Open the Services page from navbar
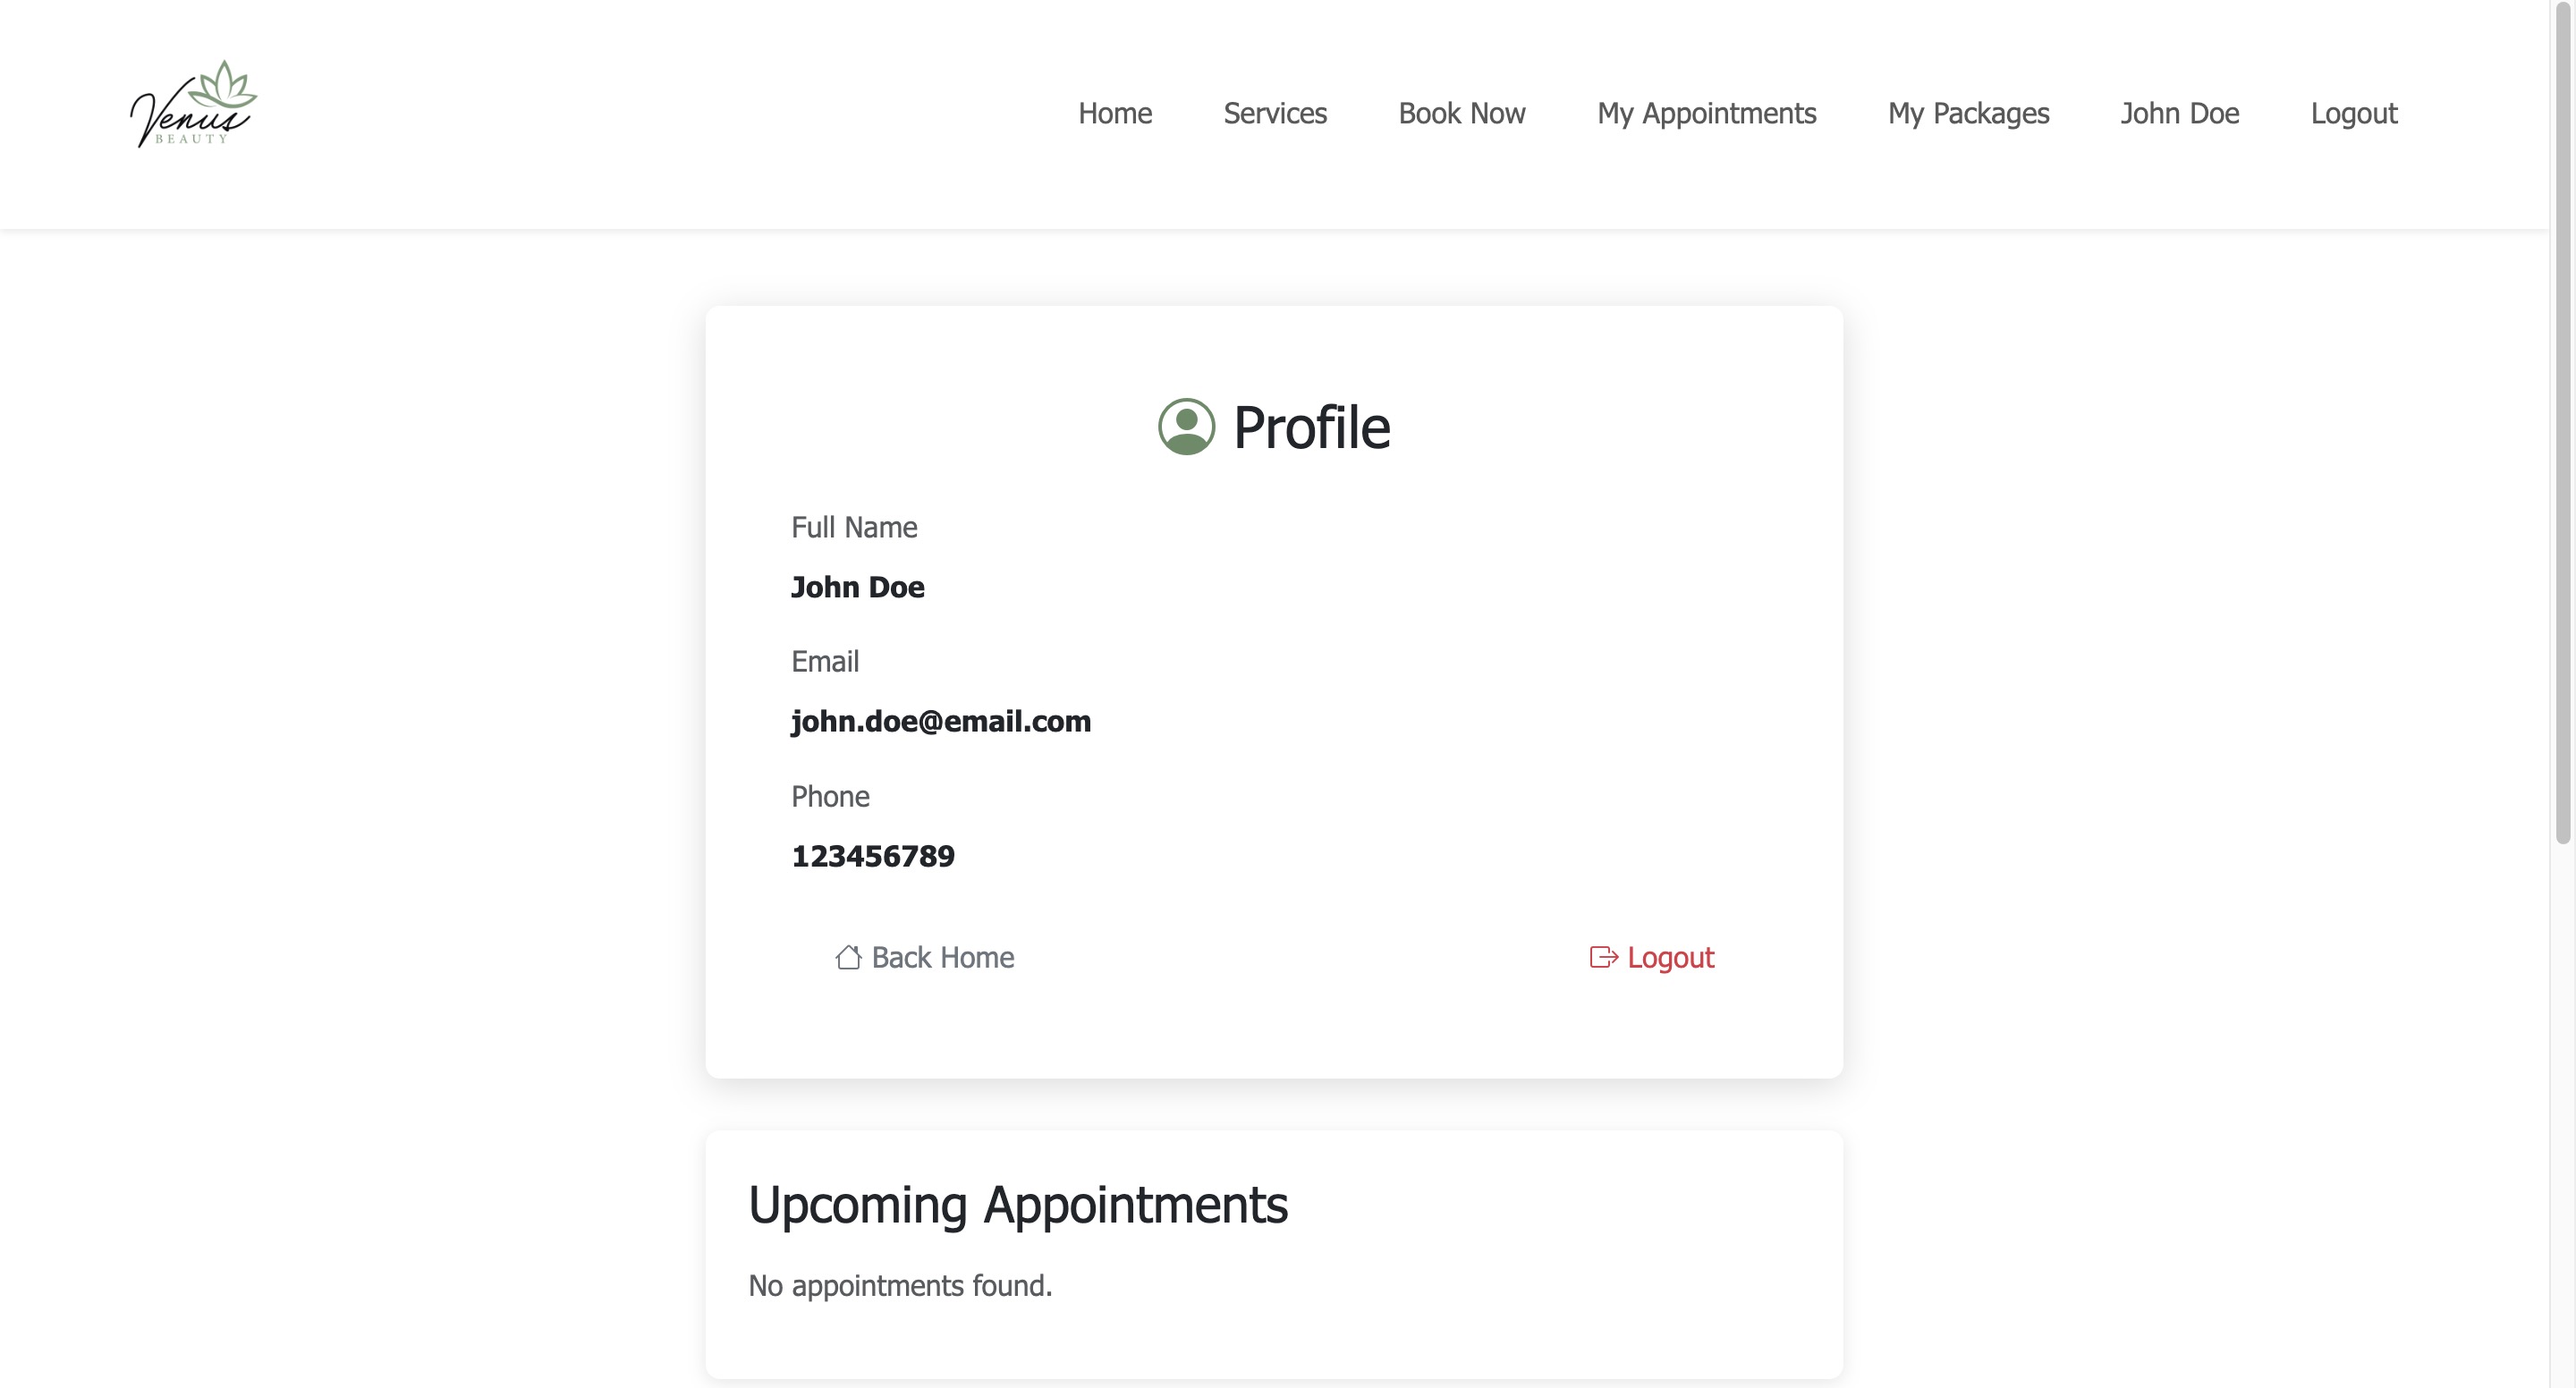The height and width of the screenshot is (1388, 2576). 1274,114
